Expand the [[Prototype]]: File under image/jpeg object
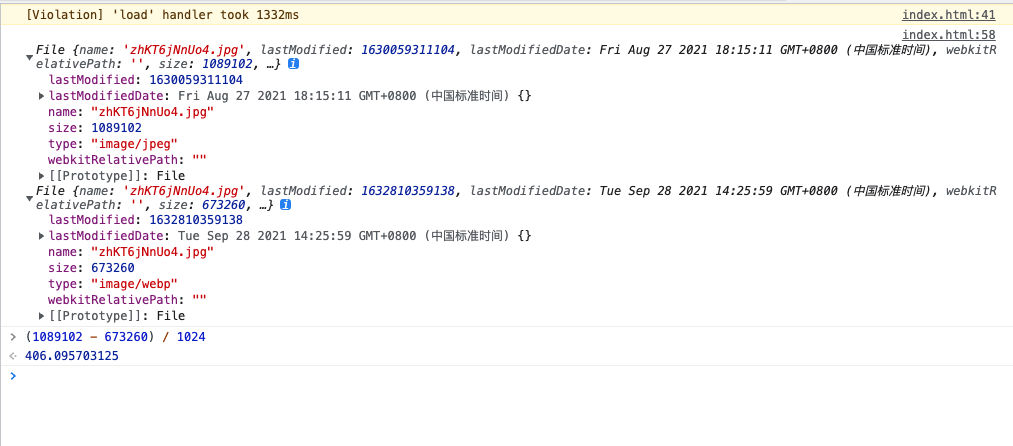Viewport: 1013px width, 446px height. point(42,176)
